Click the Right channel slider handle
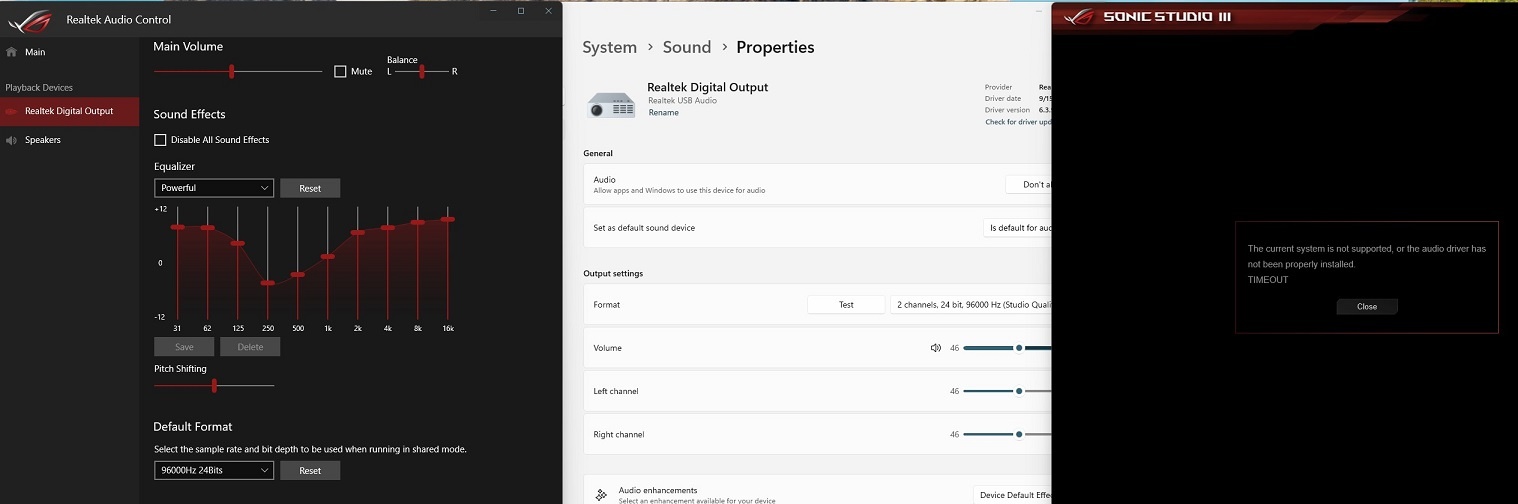Screen dimensions: 1518x504 coord(1018,434)
